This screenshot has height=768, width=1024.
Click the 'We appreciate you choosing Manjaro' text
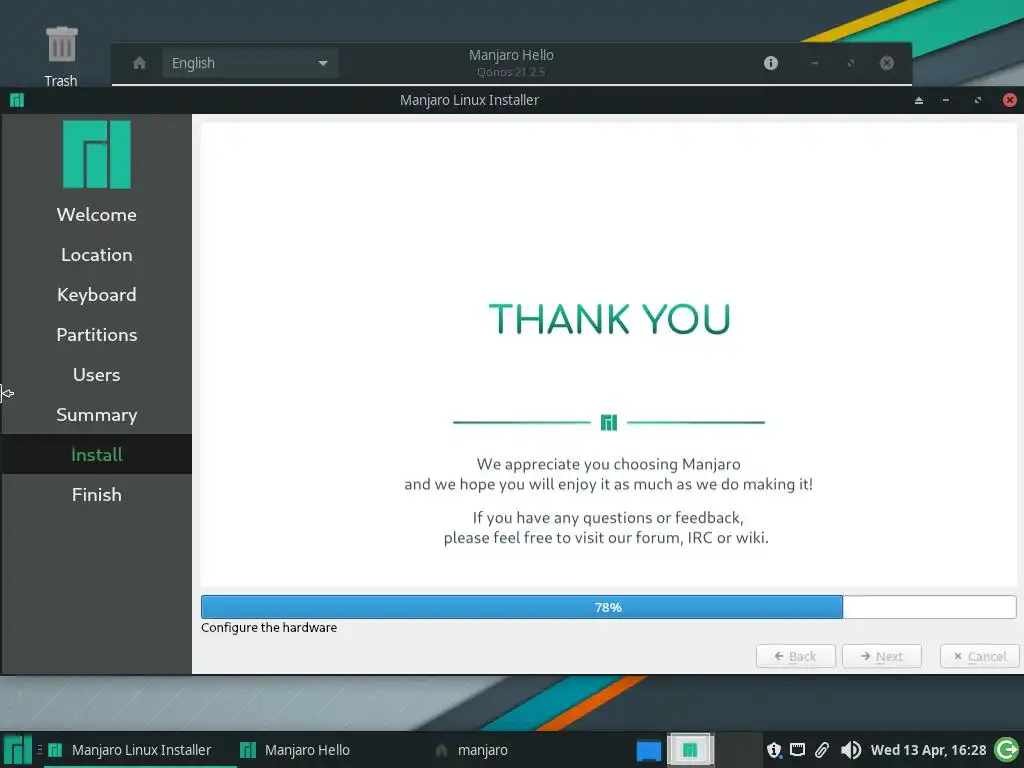(x=609, y=464)
